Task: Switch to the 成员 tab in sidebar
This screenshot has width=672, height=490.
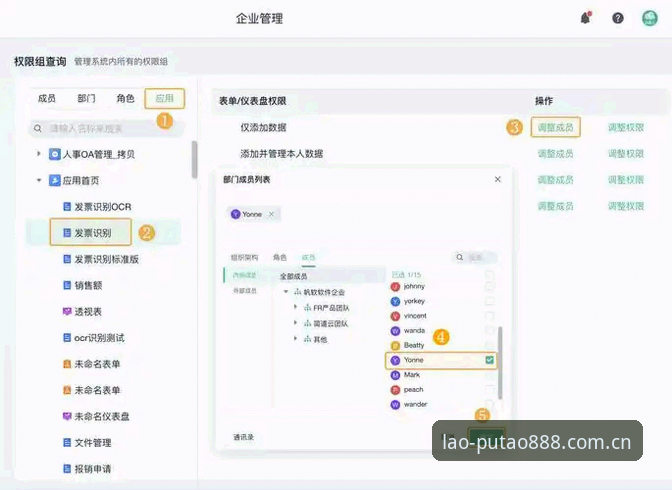Action: 47,99
